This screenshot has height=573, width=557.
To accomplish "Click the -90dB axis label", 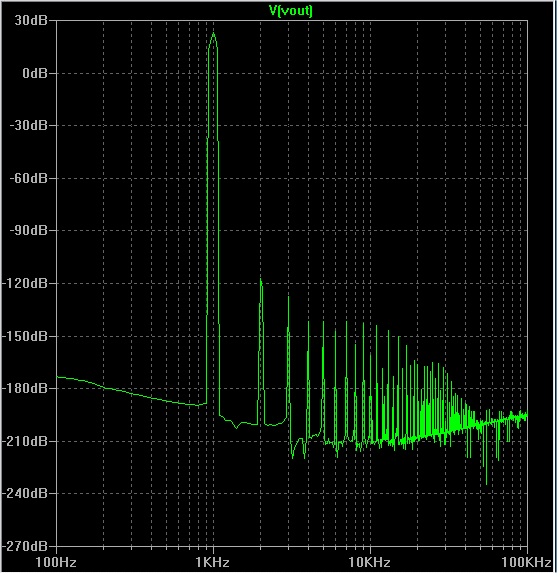I will coord(29,231).
